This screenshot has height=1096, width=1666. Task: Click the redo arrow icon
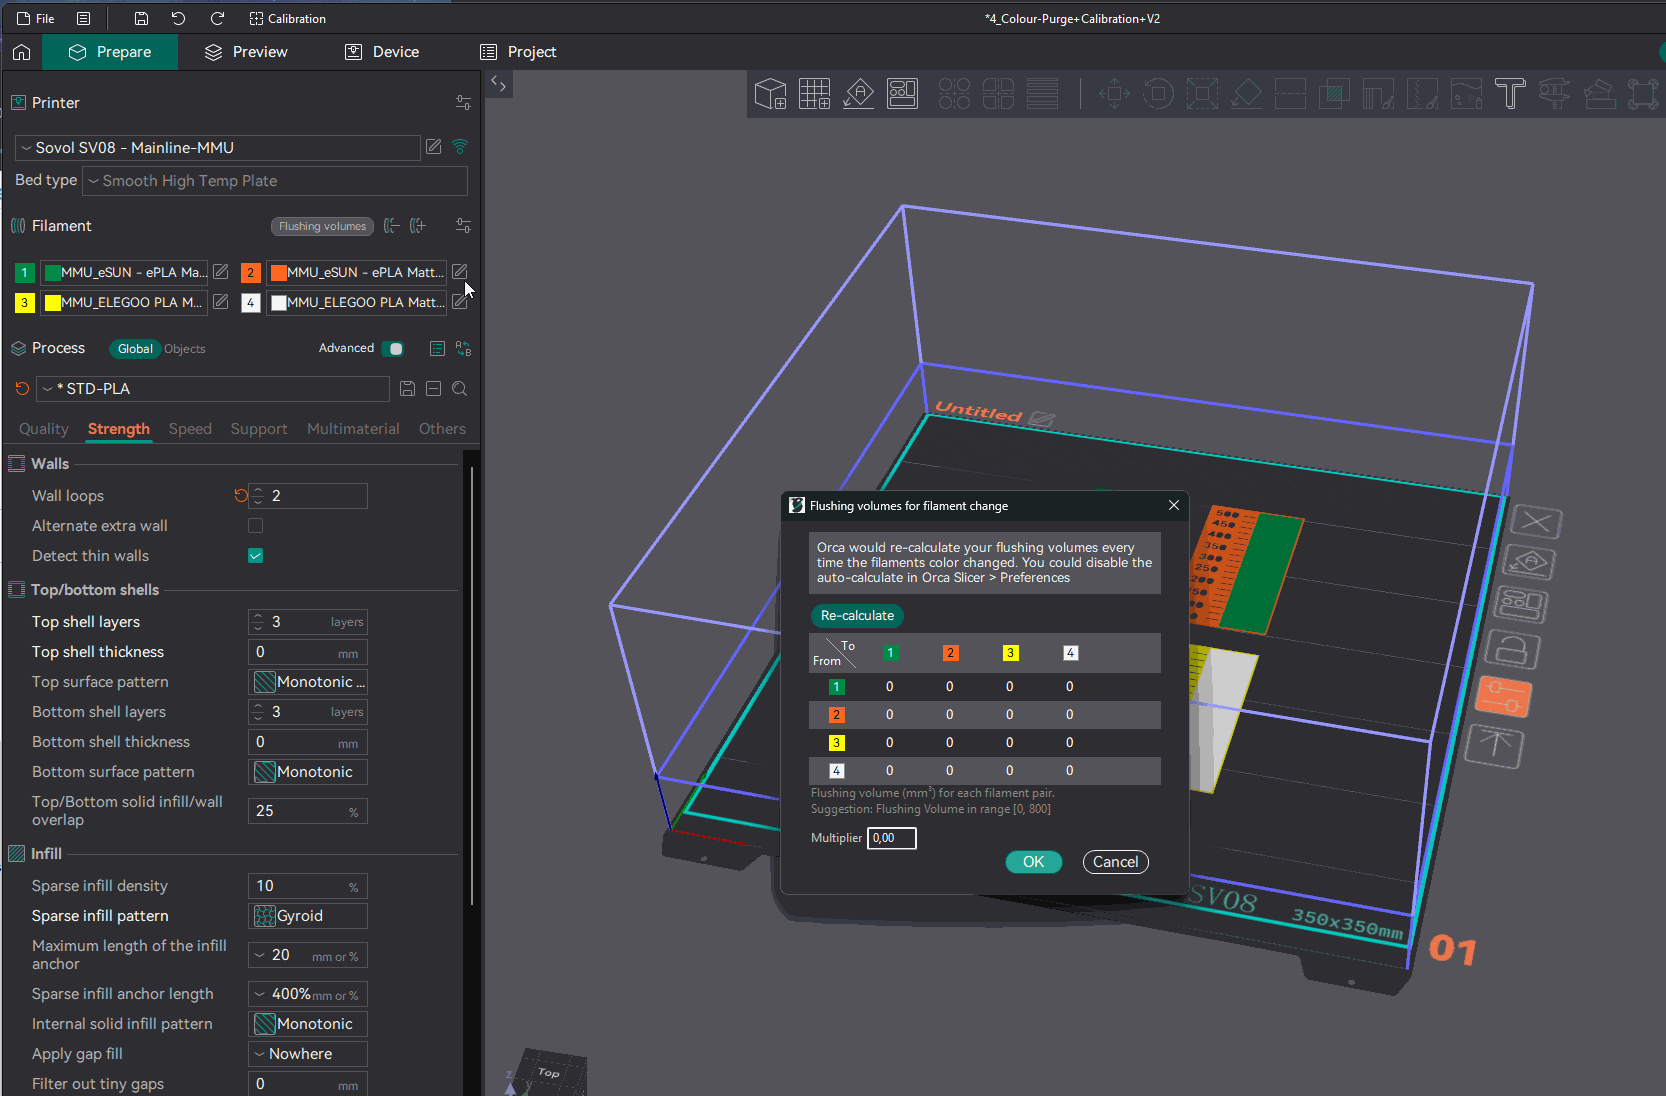[217, 18]
